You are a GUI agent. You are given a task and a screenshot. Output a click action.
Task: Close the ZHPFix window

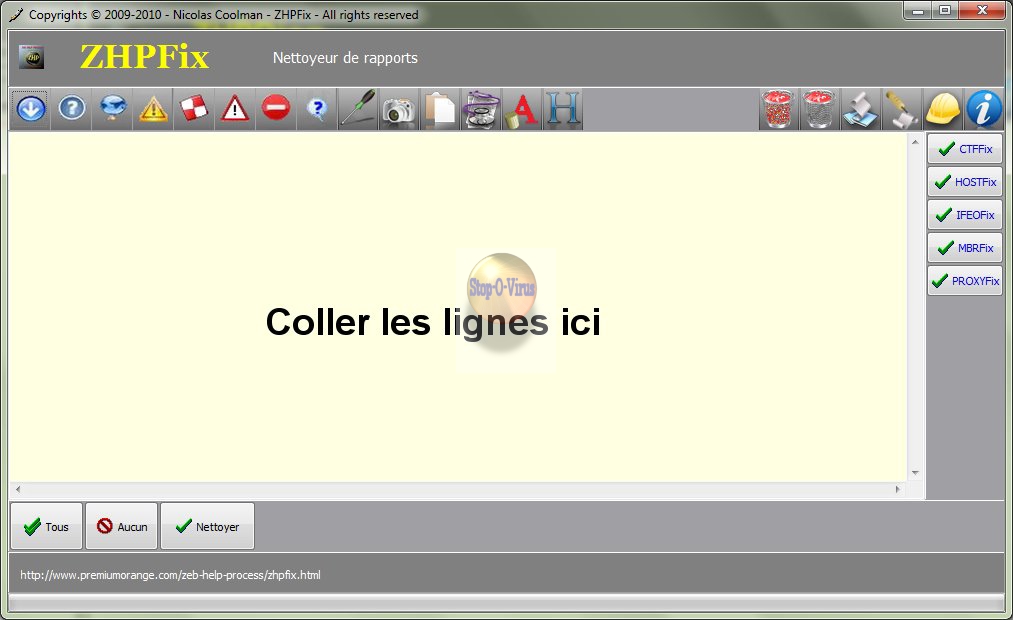tap(982, 10)
